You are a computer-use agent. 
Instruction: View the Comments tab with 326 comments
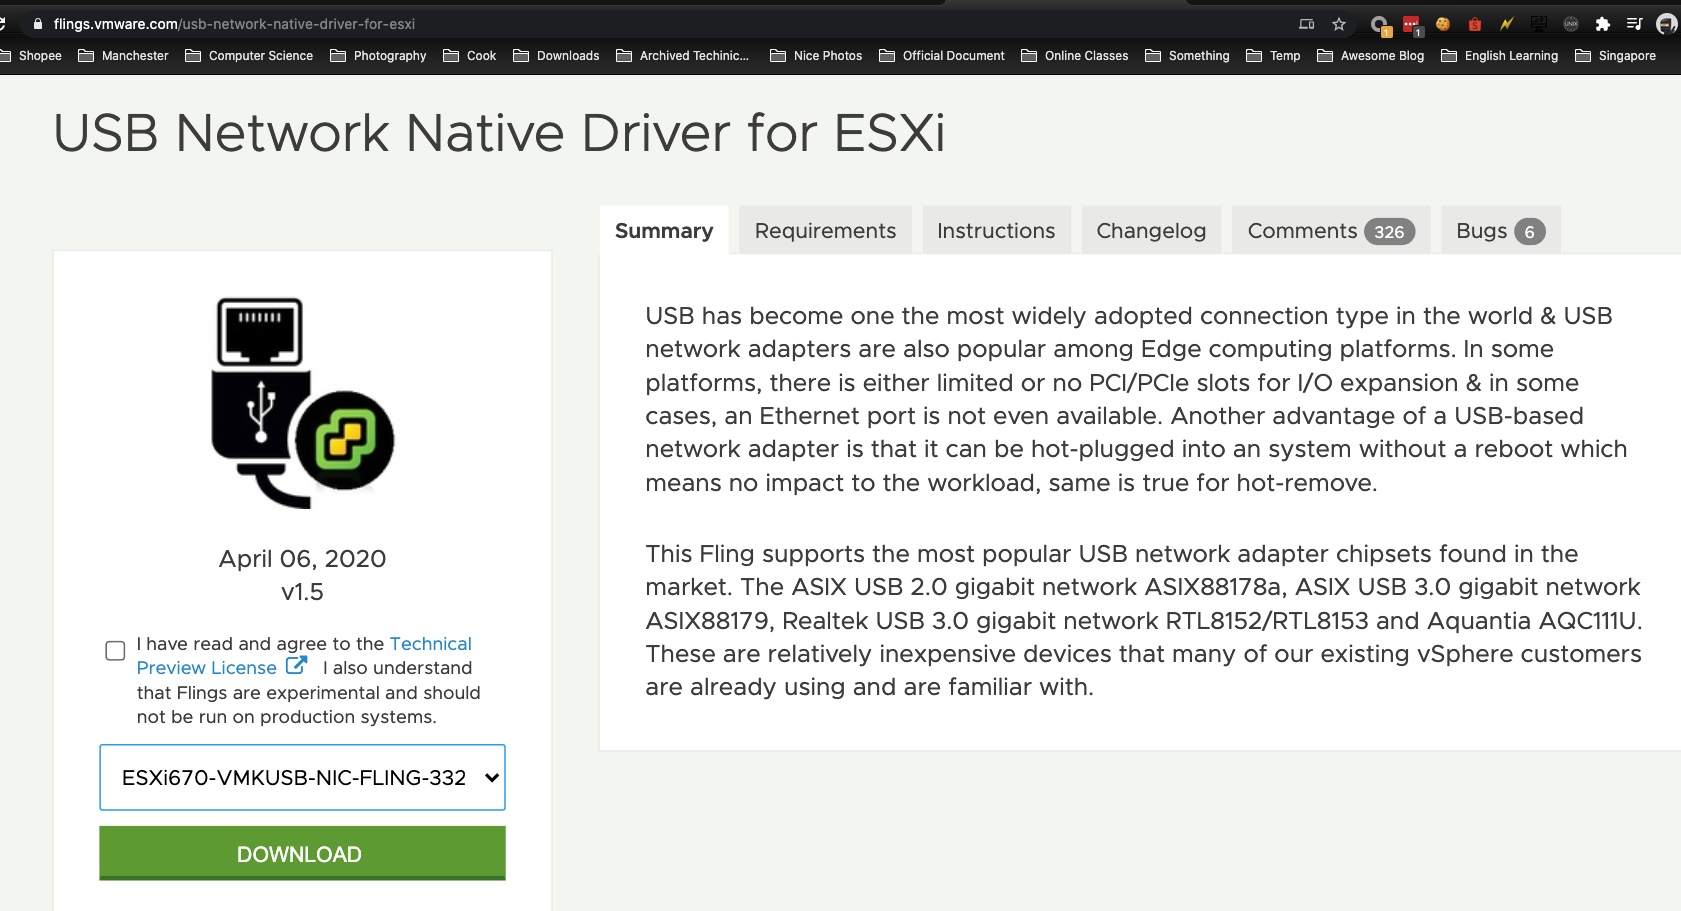pos(1330,230)
